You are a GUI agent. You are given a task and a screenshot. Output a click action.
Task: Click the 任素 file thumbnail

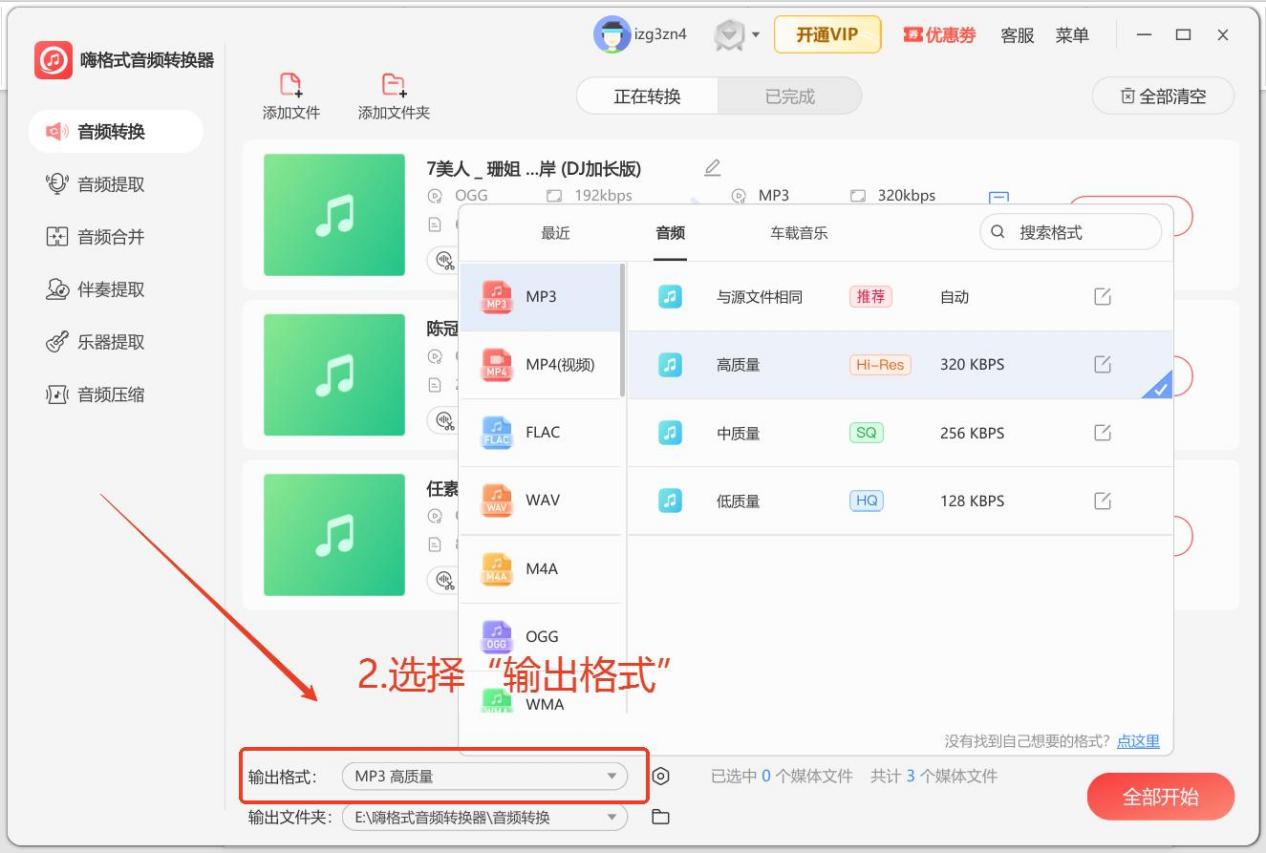[334, 535]
